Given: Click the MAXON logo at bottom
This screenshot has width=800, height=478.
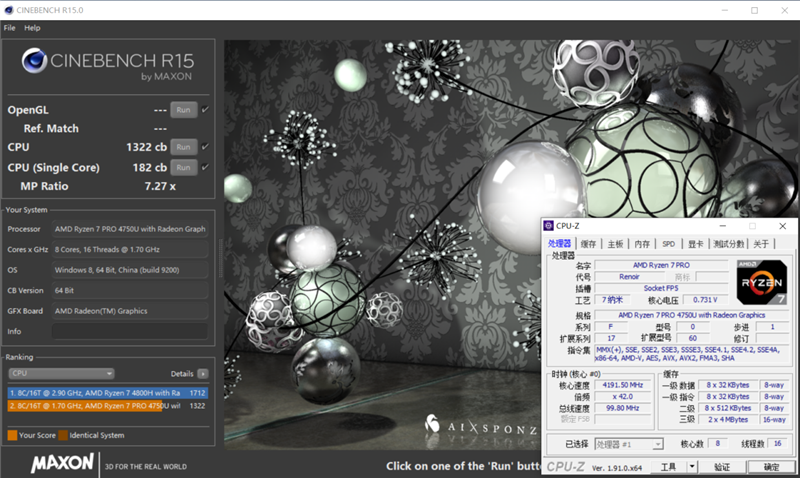Looking at the screenshot, I should click(62, 463).
